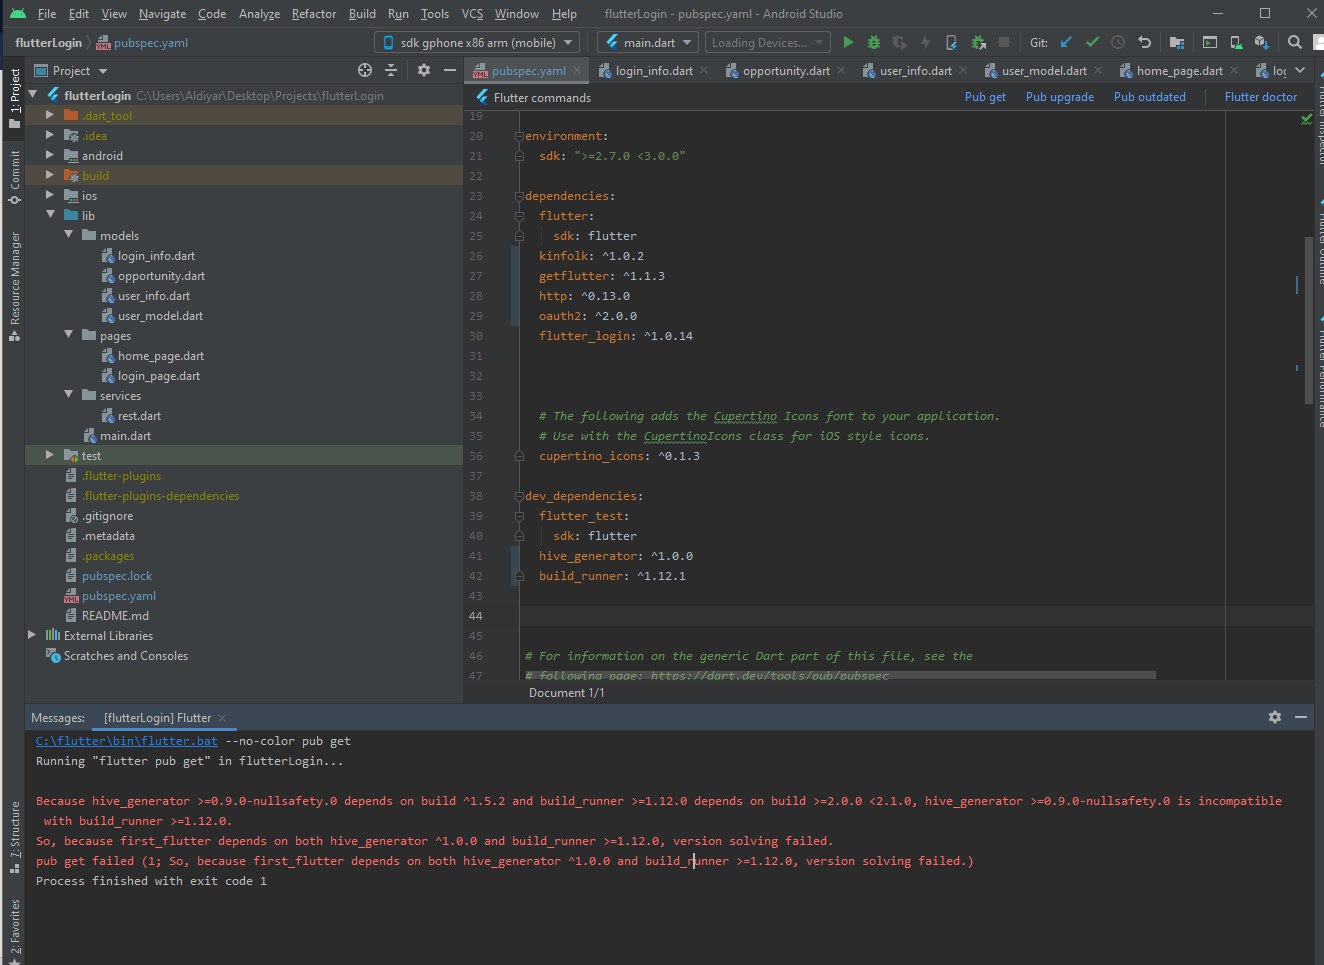
Task: Commit changes with Git green checkmark
Action: click(1092, 42)
